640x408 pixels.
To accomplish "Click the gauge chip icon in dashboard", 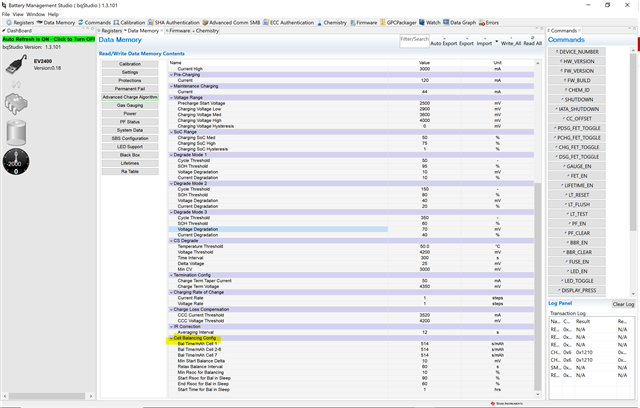I will tap(16, 104).
